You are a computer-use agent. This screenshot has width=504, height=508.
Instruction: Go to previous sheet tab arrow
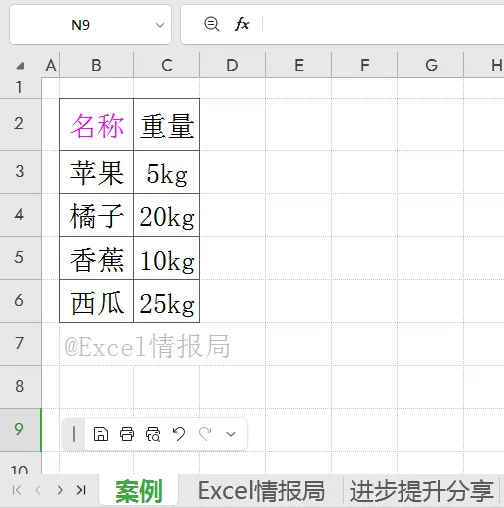click(x=38, y=490)
